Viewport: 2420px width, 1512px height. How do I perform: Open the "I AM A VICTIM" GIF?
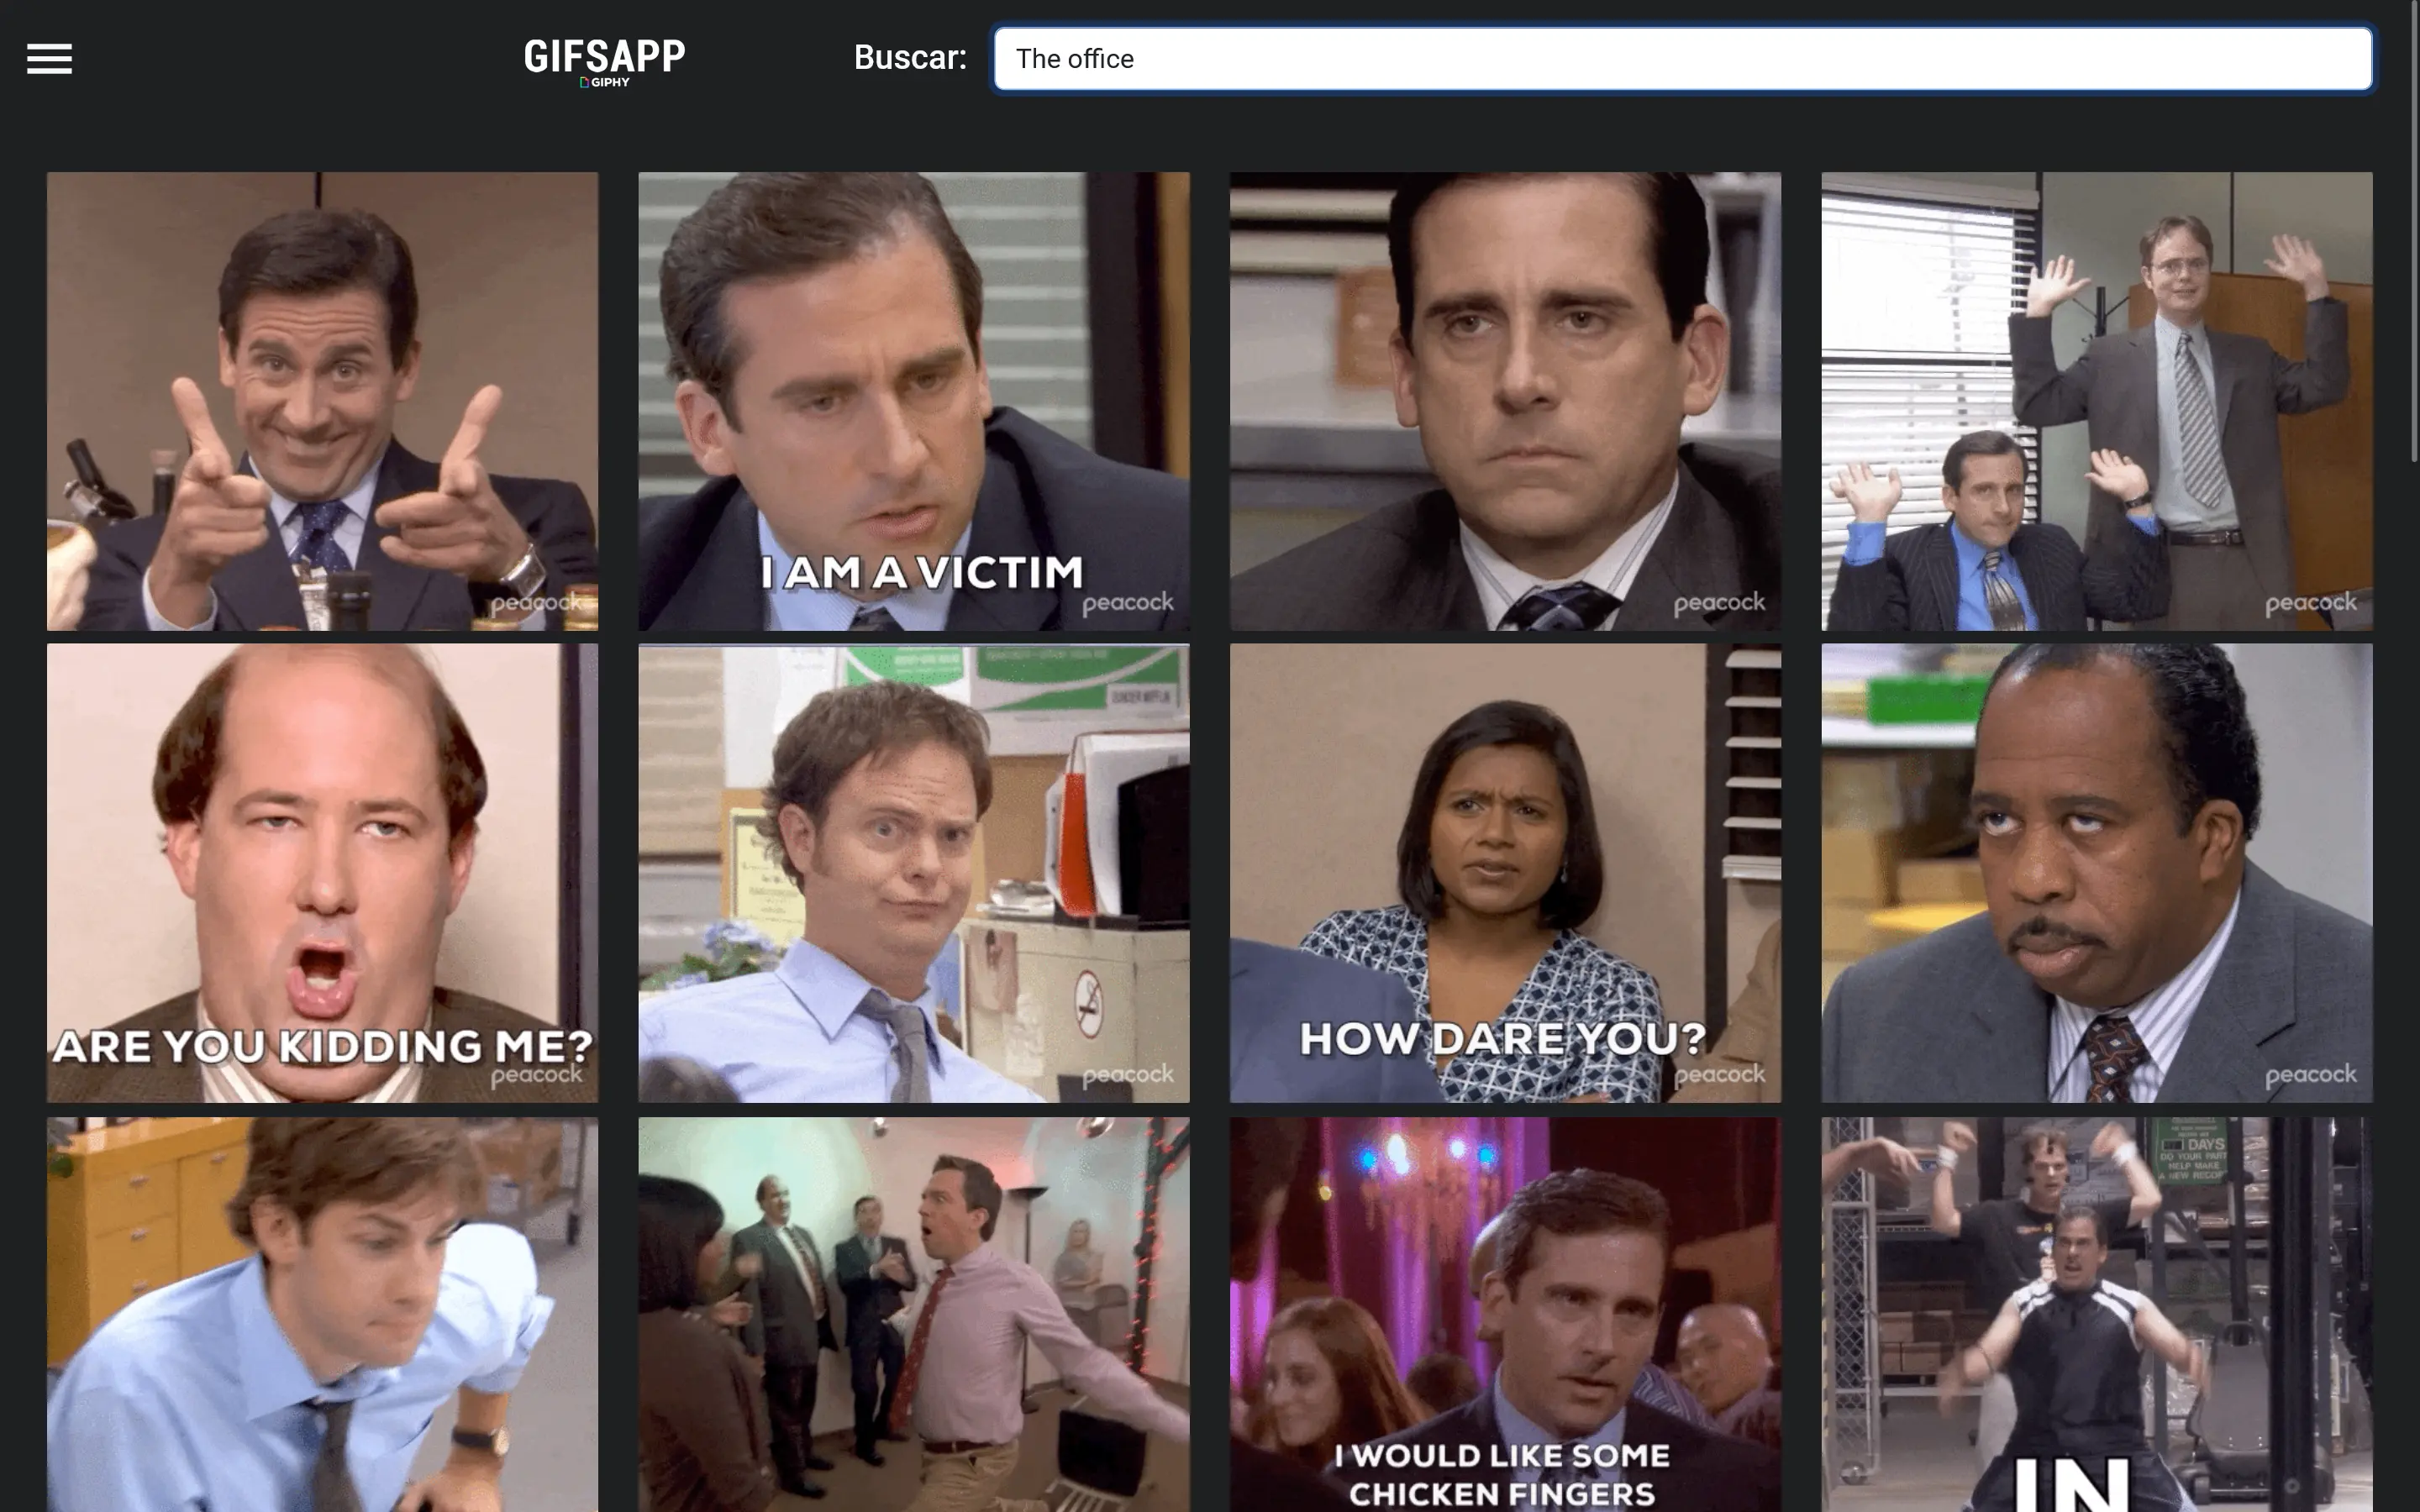914,401
